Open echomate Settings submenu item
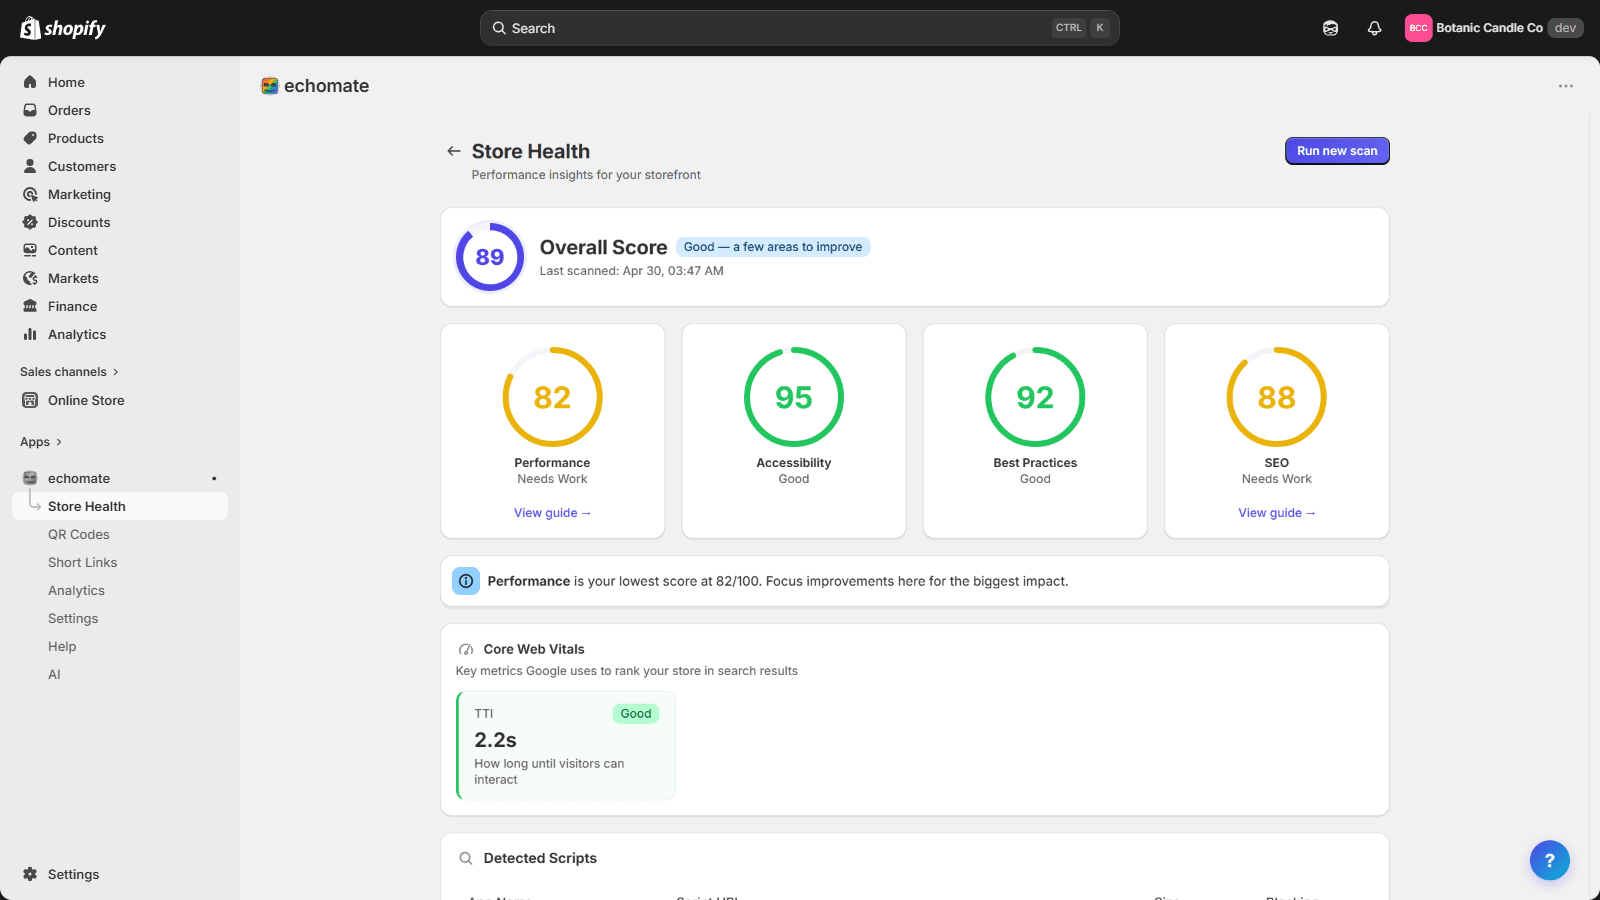 [x=73, y=619]
